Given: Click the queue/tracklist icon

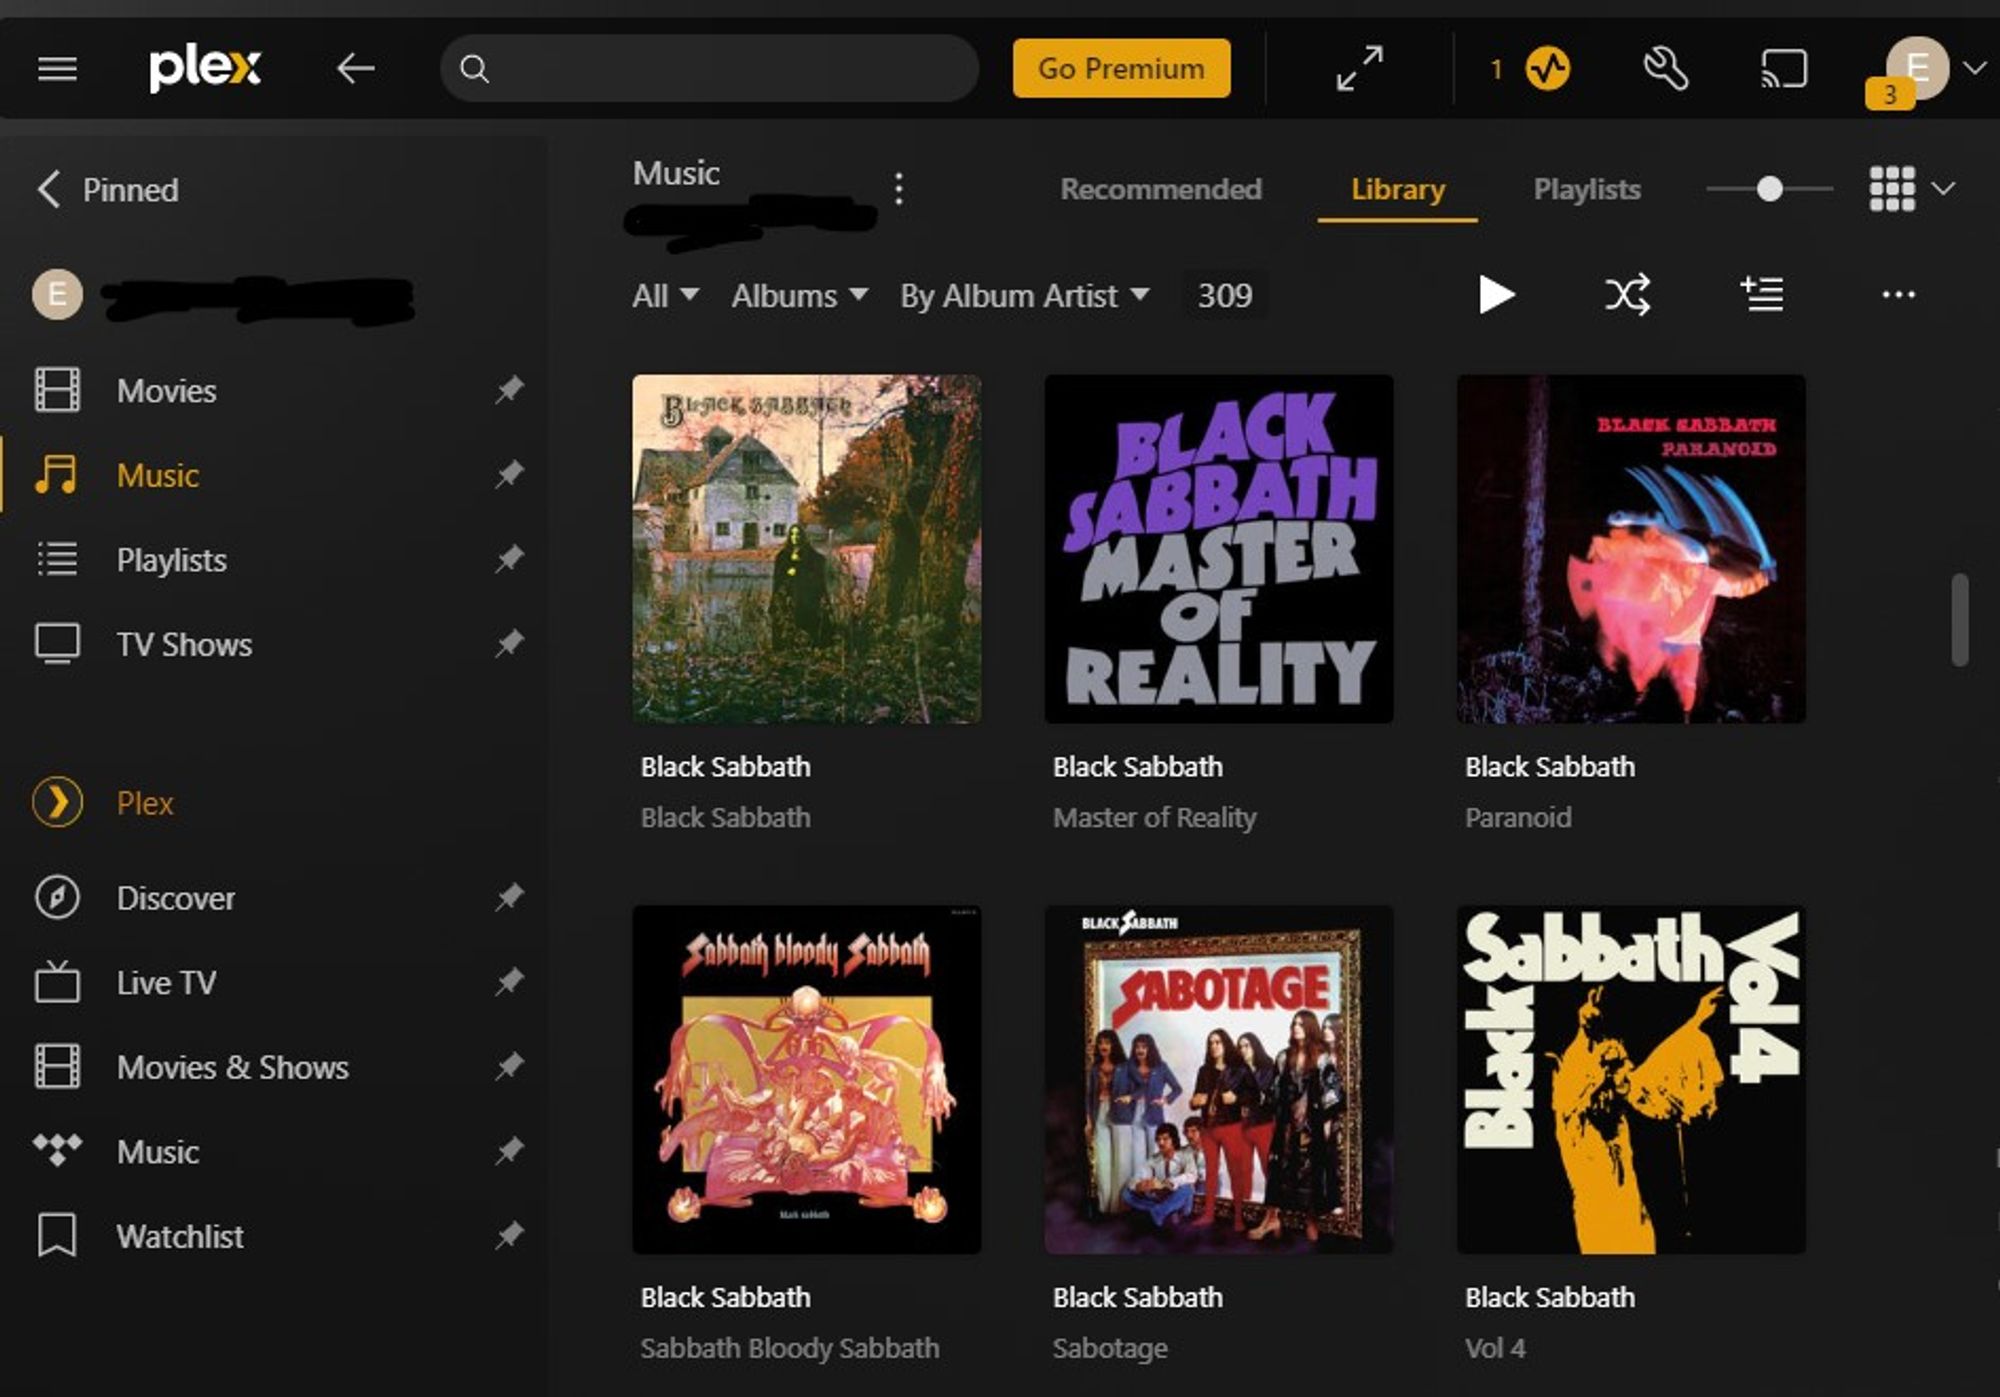Looking at the screenshot, I should (1764, 295).
